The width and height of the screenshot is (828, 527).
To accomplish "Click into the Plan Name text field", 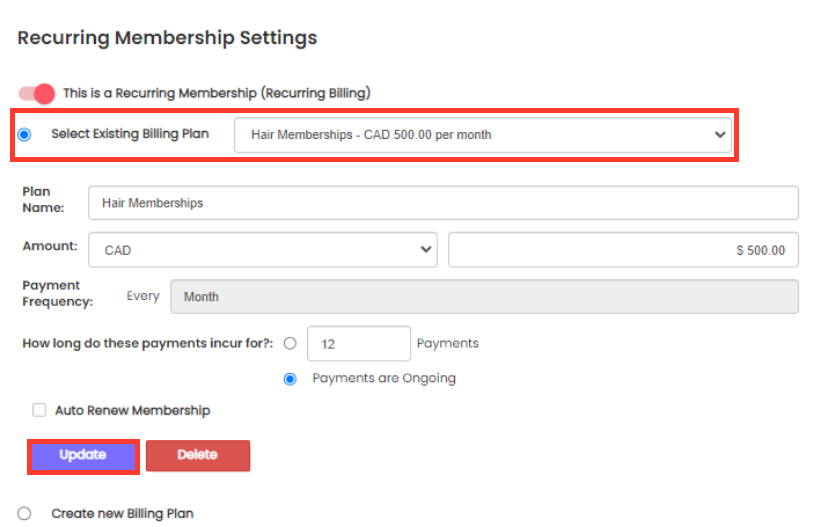I will point(443,203).
